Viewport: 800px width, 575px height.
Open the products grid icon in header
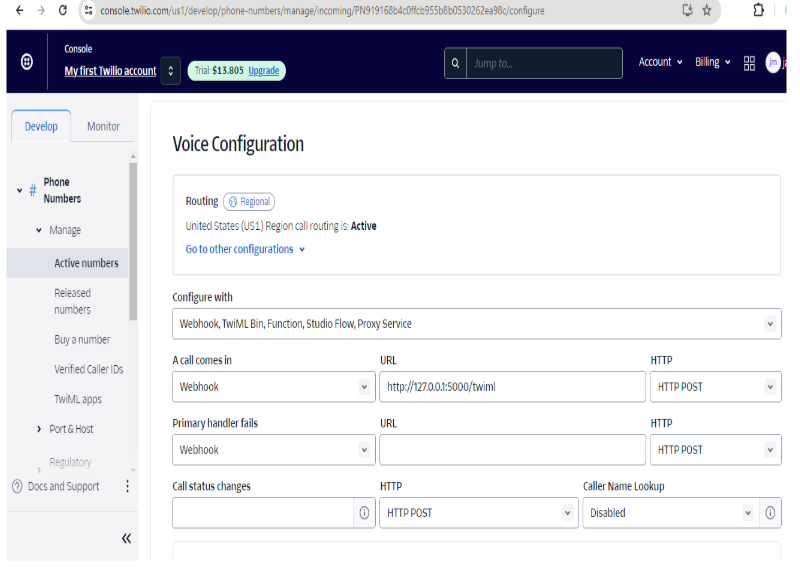[x=749, y=62]
